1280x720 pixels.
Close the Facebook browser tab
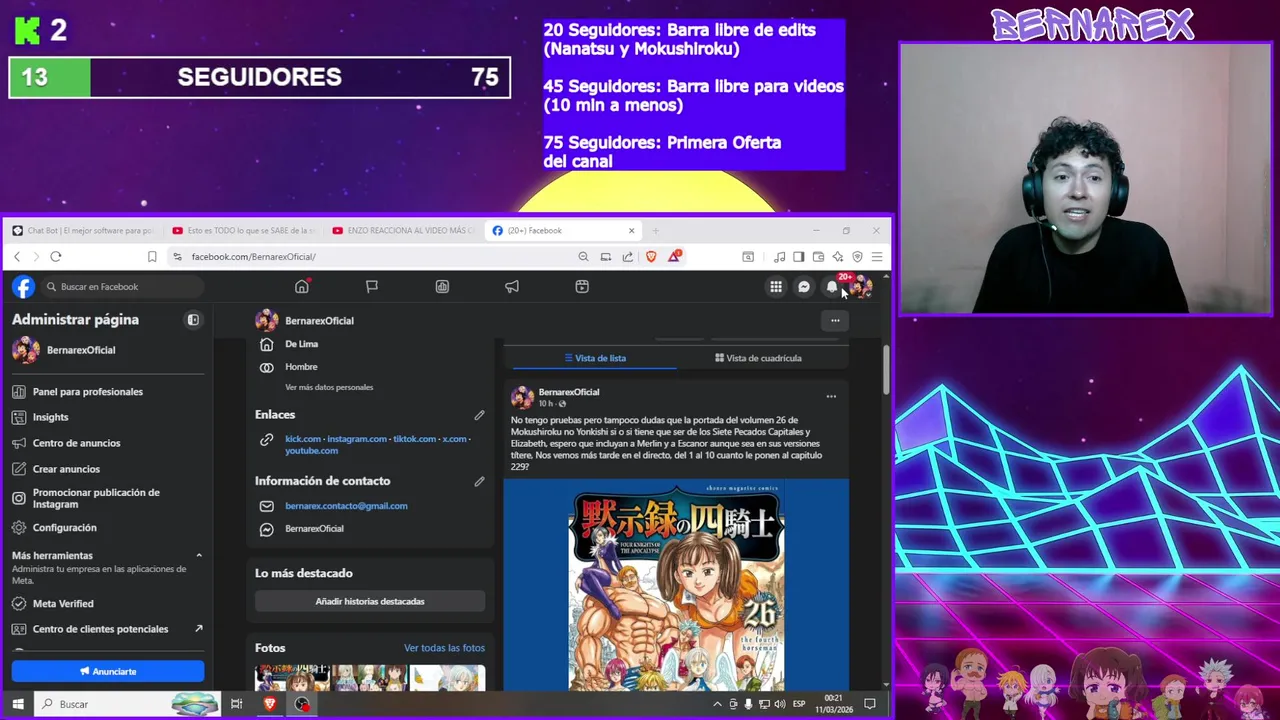631,231
